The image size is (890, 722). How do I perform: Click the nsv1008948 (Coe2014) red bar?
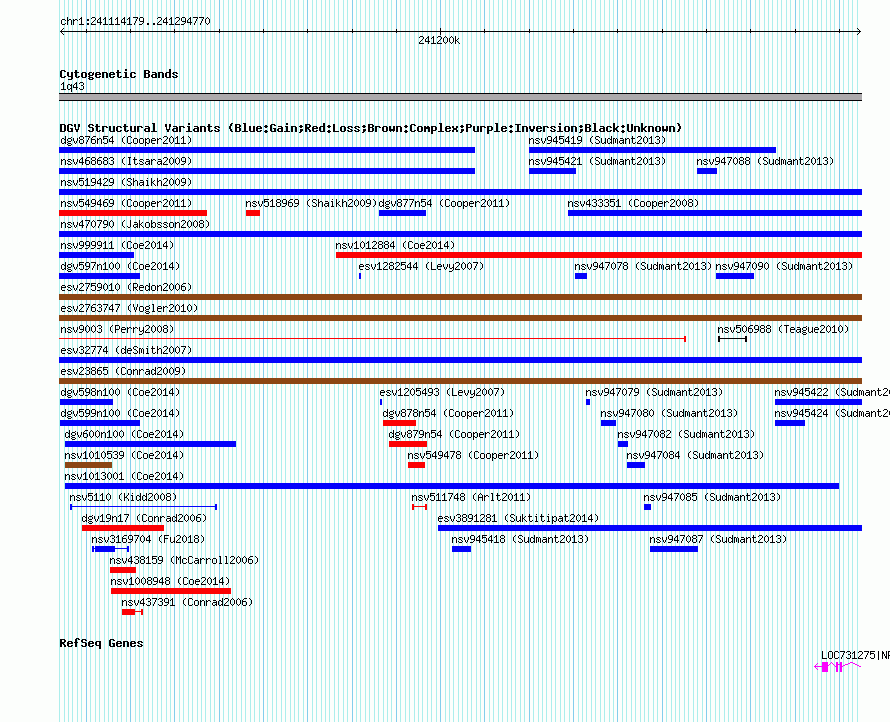171,591
